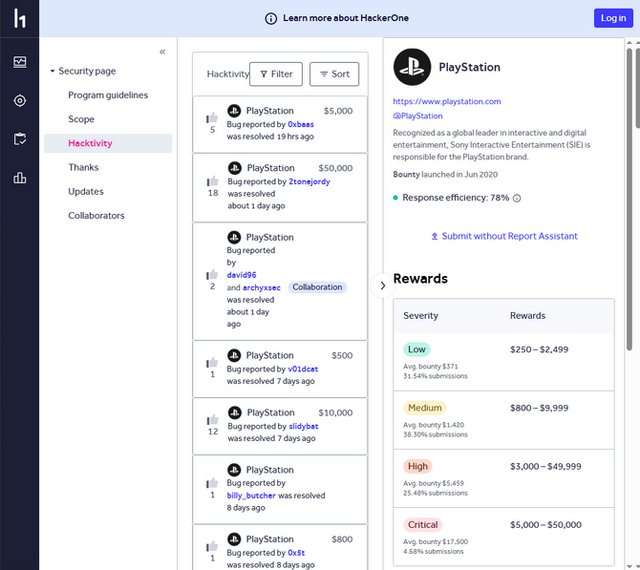Click PlayStation logo in slidybat report card
640x570 pixels.
coord(235,412)
